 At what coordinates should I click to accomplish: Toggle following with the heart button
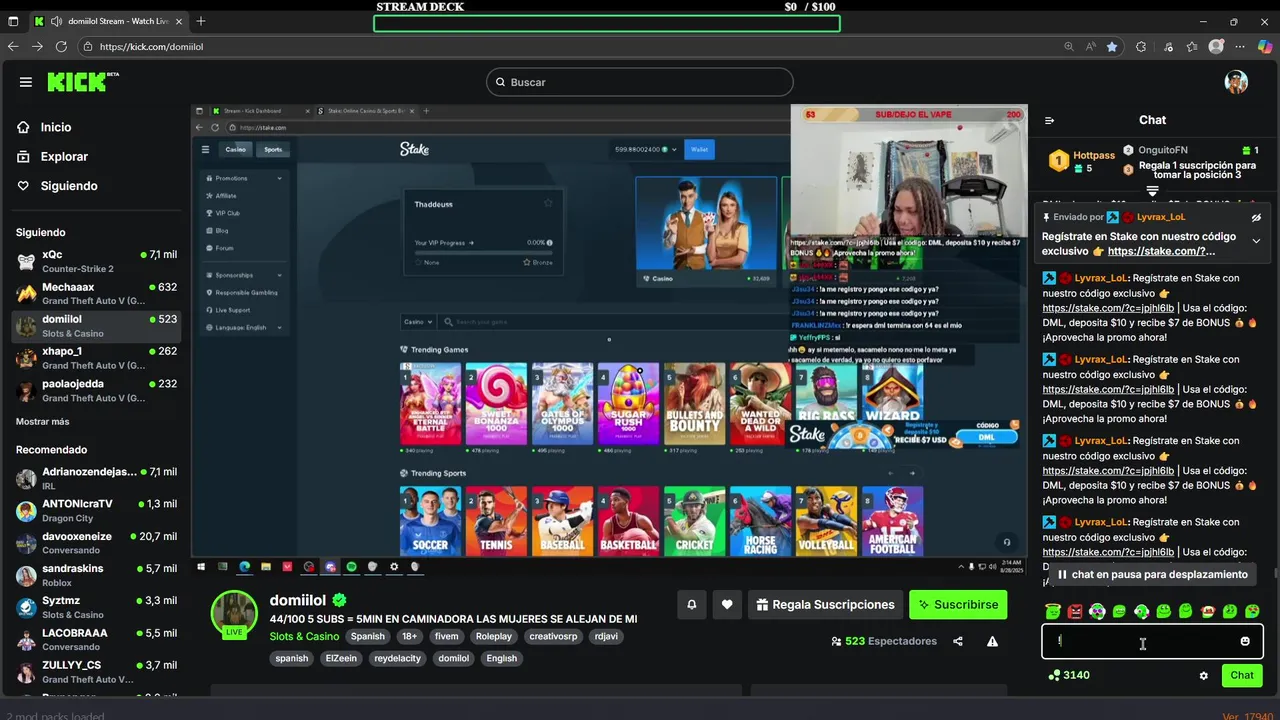tap(727, 605)
